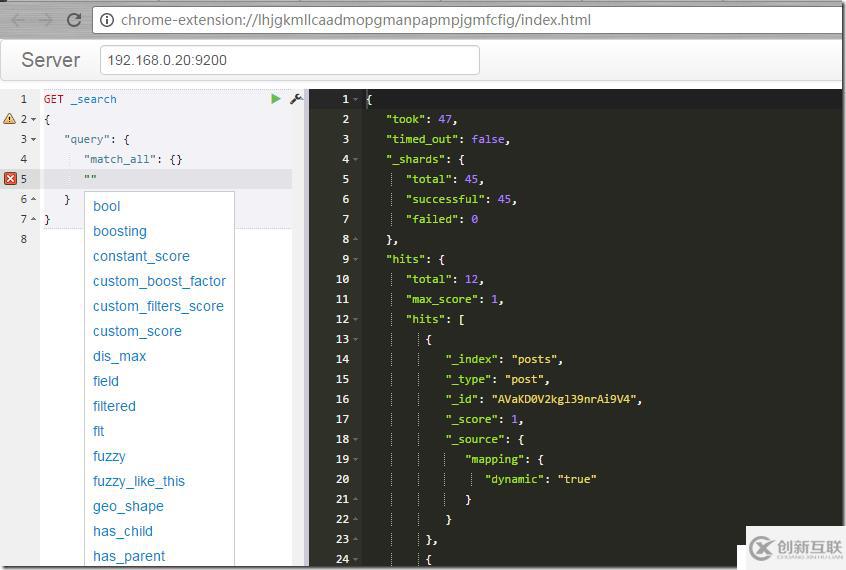846x570 pixels.
Task: Pick has_child suggestion
Action: pyautogui.click(x=122, y=531)
